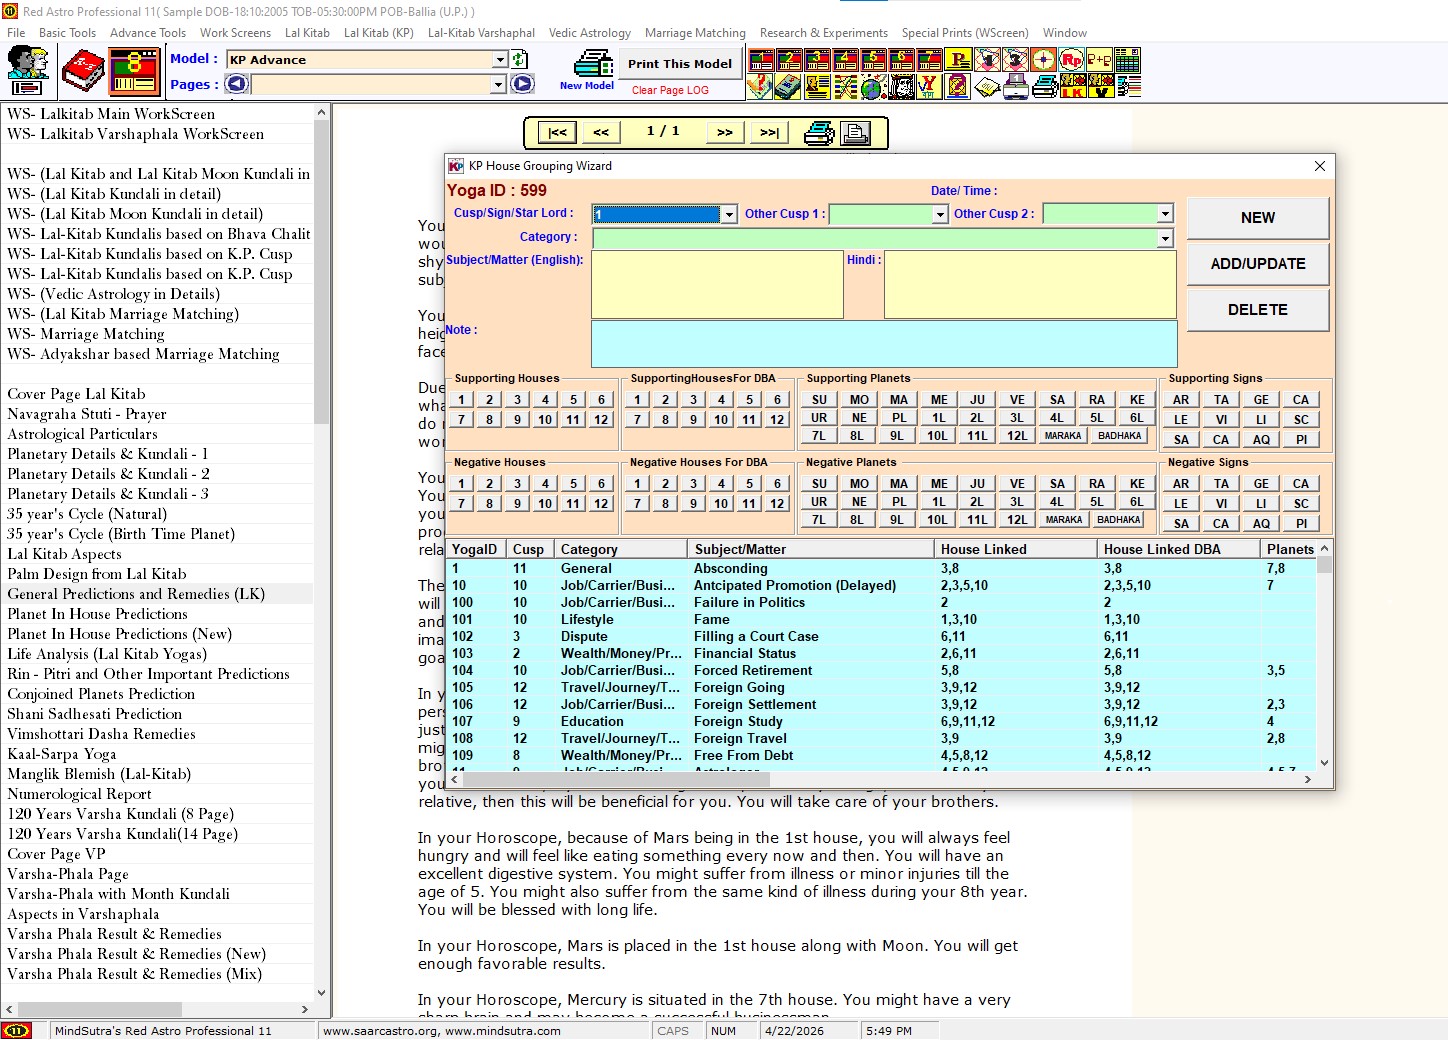This screenshot has height=1040, width=1448.
Task: Click the compass crosshair toolbar icon
Action: 1044,59
